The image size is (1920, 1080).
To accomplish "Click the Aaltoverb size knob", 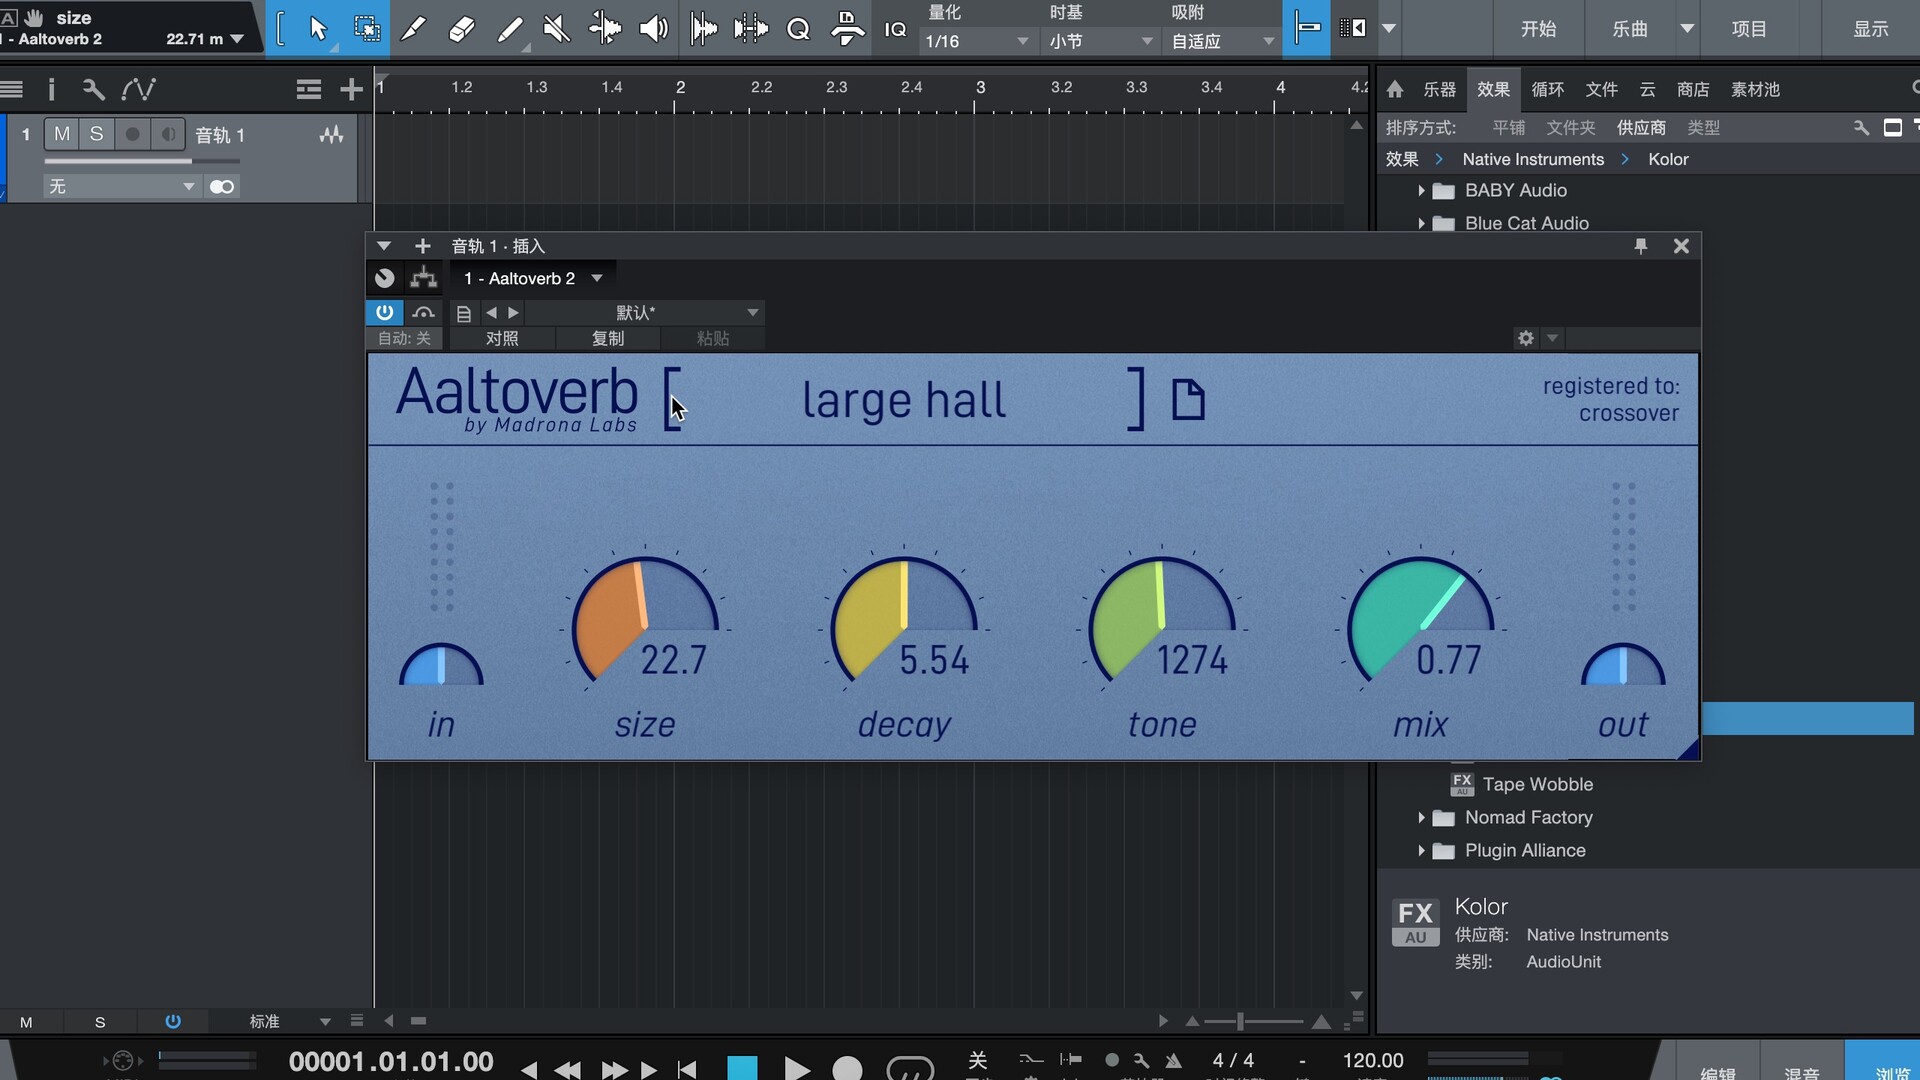I will coord(645,620).
